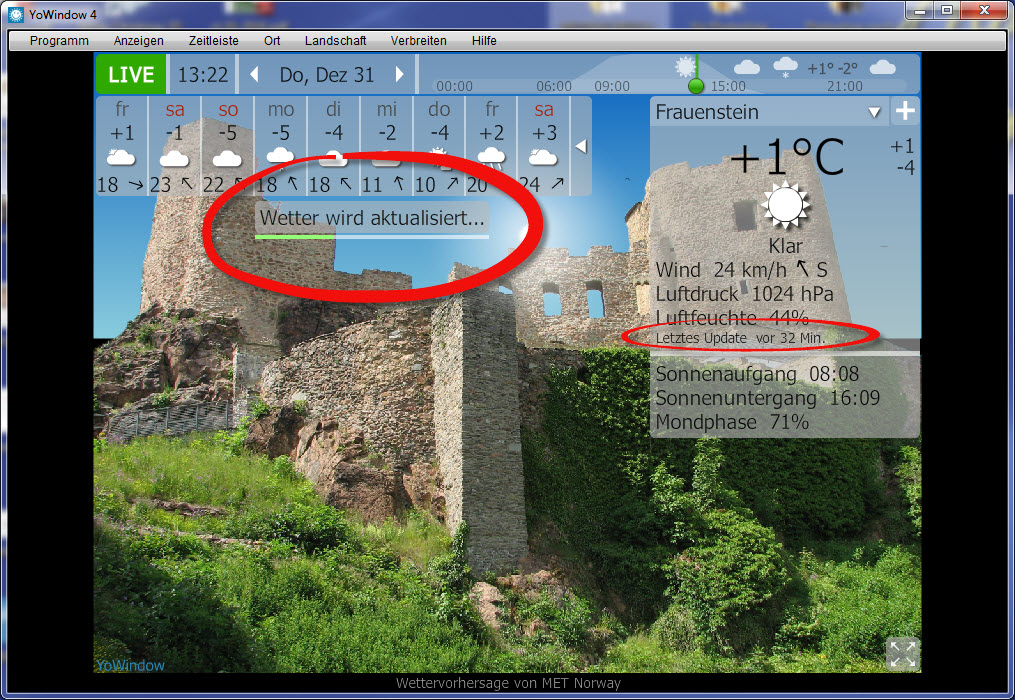Collapse the forecast panel arrow
This screenshot has width=1015, height=700.
coord(580,147)
